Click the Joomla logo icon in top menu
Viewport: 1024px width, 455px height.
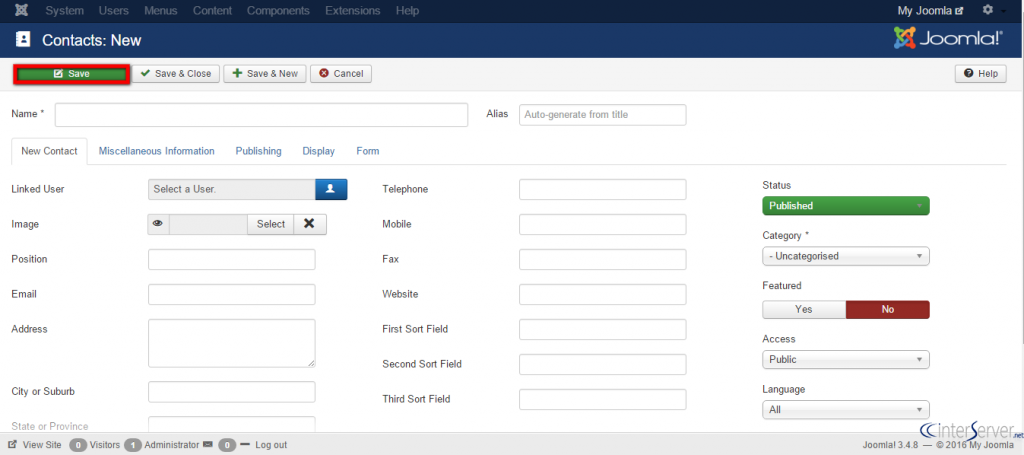[x=21, y=10]
